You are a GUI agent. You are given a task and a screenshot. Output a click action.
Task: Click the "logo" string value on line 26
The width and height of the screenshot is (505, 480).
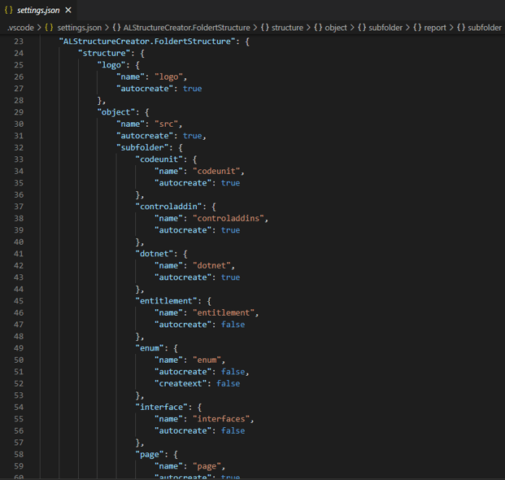pos(169,77)
